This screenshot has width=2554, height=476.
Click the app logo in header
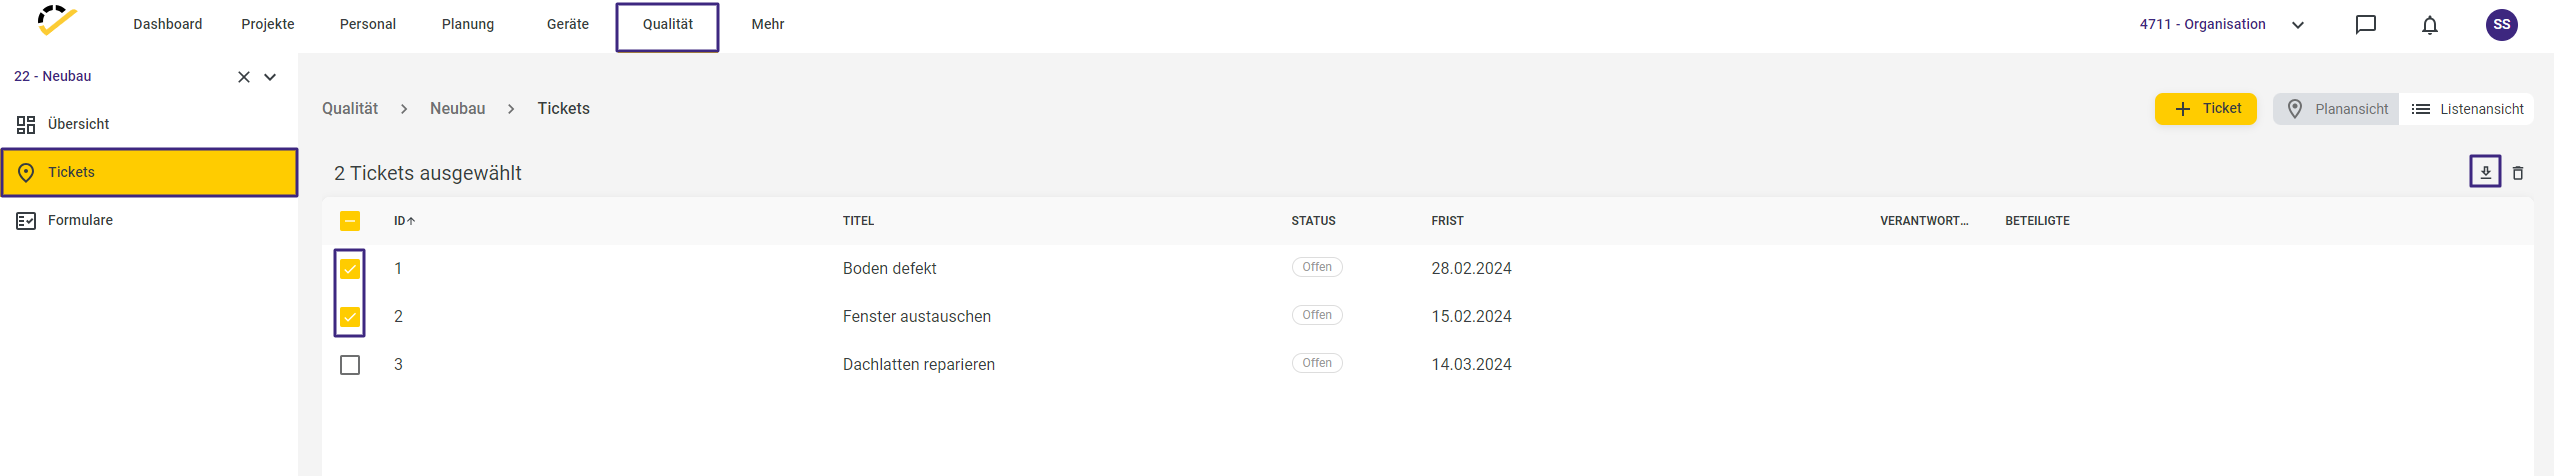[57, 20]
